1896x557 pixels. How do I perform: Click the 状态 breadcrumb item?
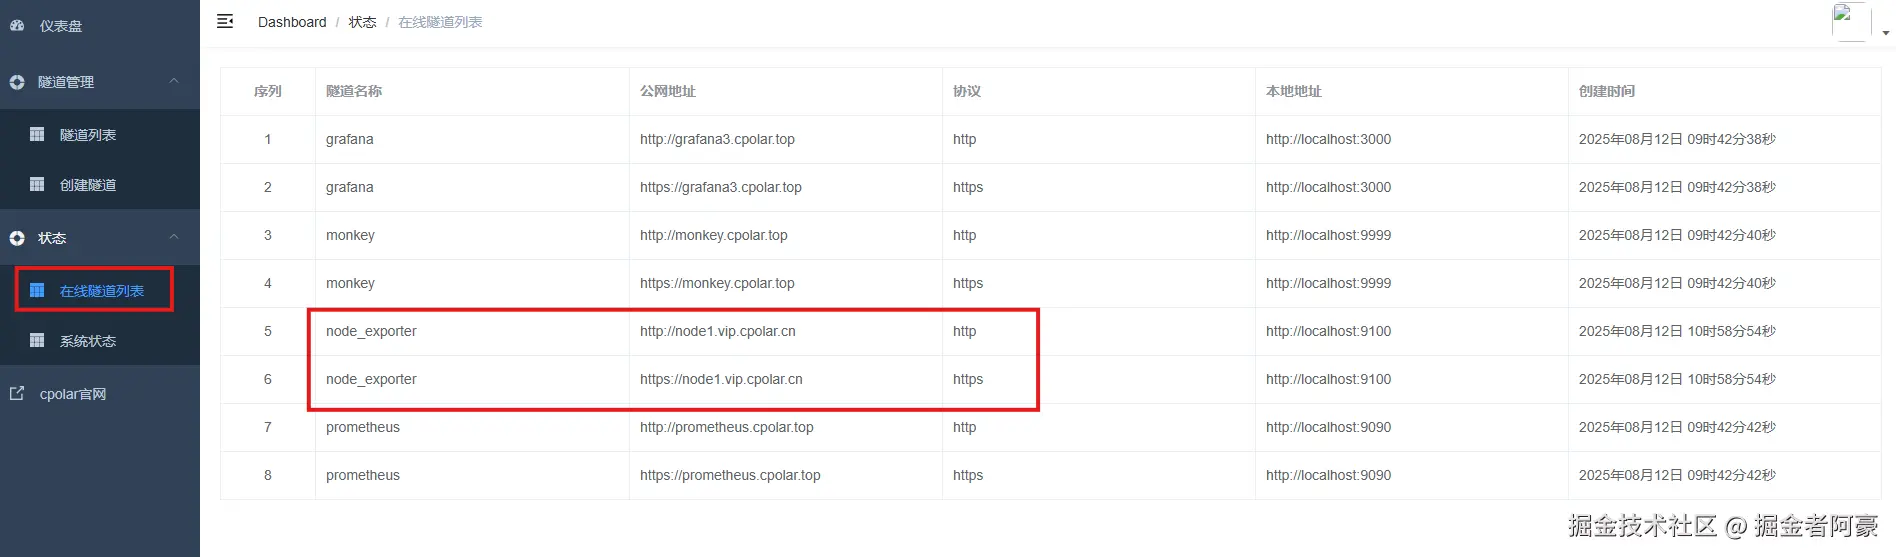pos(362,22)
